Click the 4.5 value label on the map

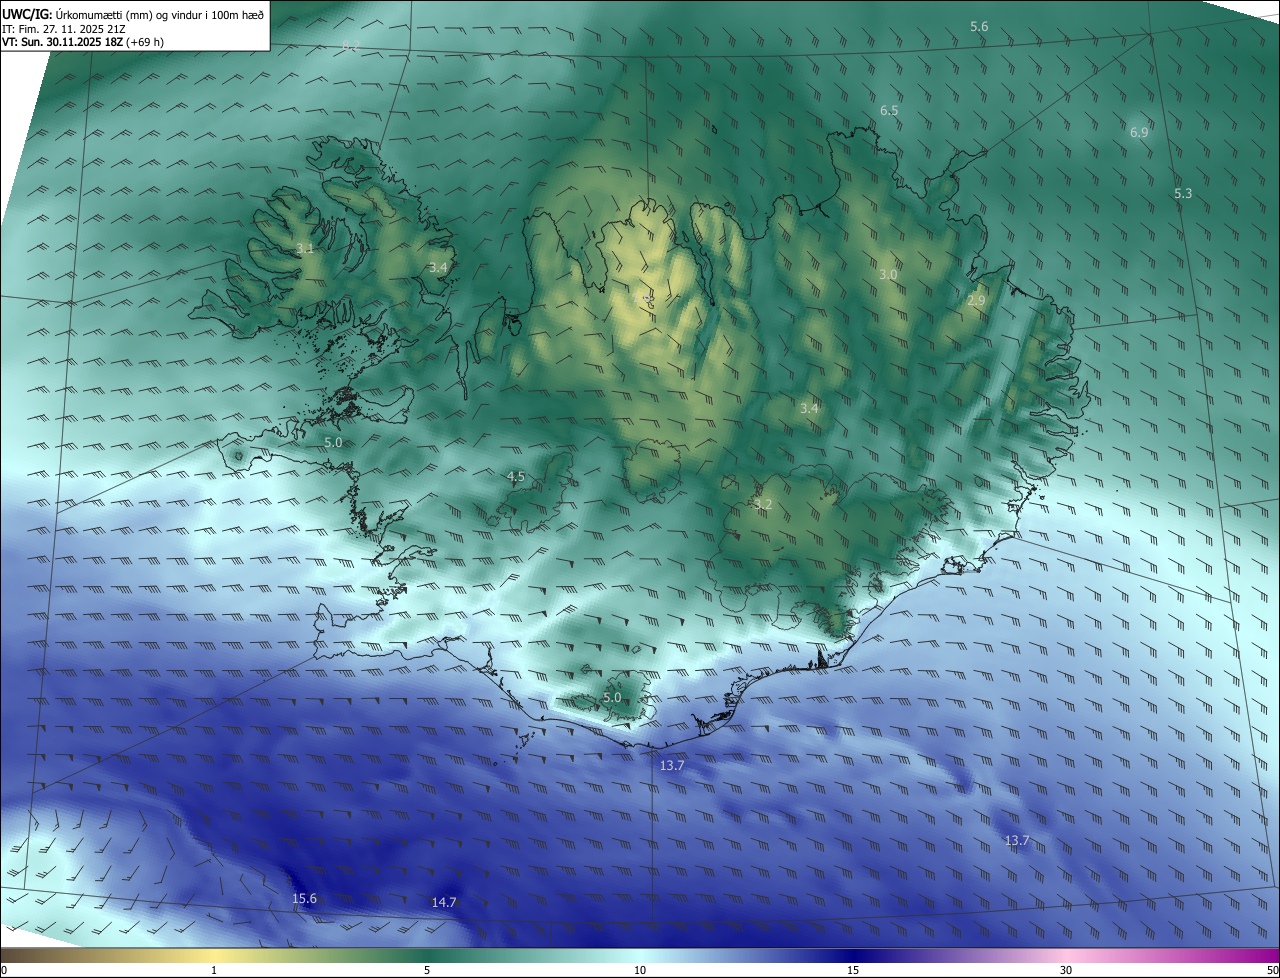point(516,477)
